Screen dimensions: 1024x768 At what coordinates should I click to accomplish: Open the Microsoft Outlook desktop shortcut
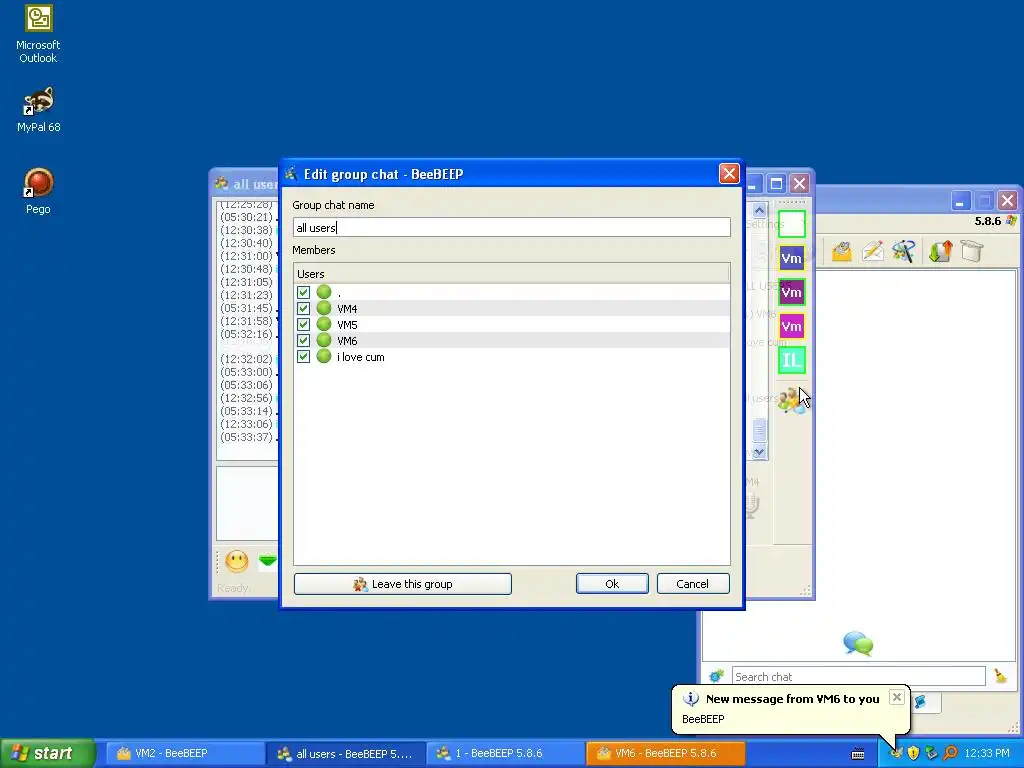point(38,34)
